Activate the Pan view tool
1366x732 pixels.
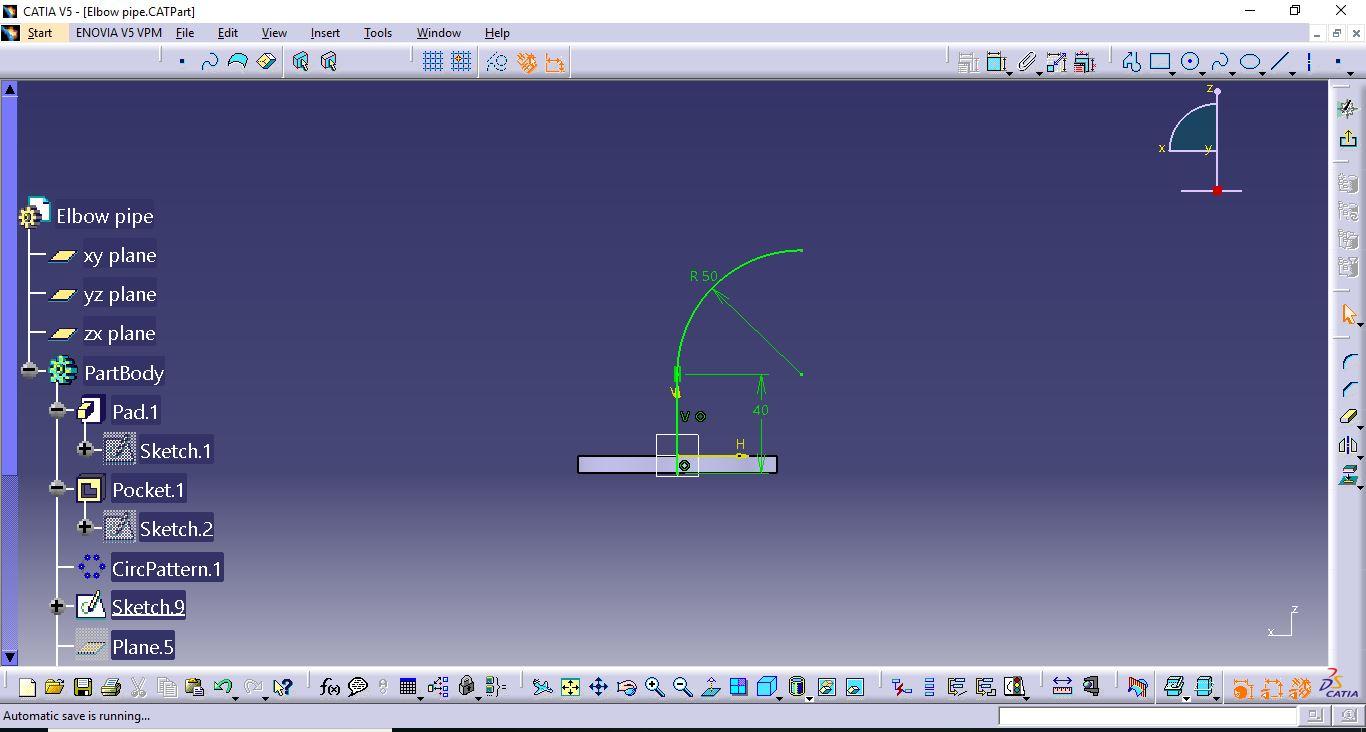(x=598, y=687)
